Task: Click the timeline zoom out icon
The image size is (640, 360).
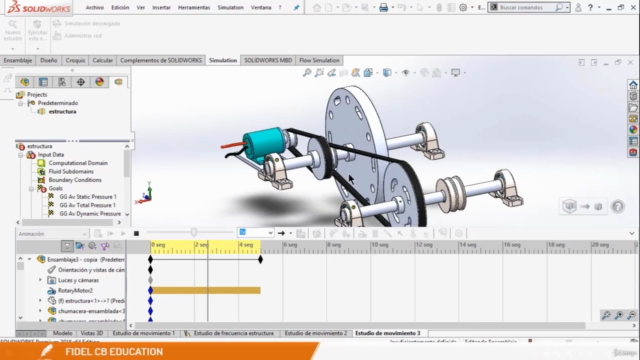Action: 631,315
